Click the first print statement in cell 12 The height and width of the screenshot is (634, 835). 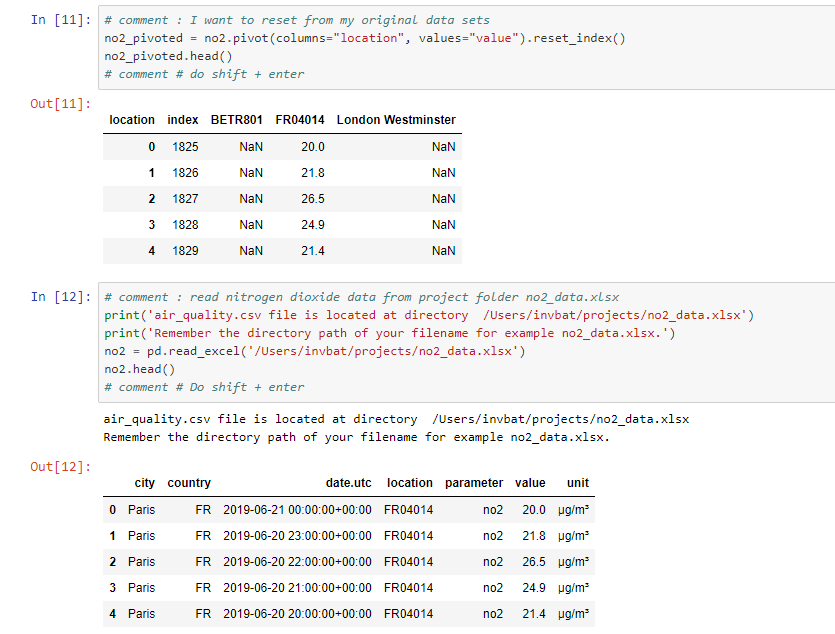click(429, 315)
